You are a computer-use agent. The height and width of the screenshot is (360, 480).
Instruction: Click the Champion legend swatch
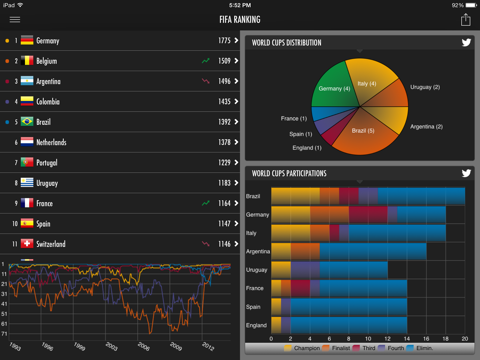(x=288, y=348)
